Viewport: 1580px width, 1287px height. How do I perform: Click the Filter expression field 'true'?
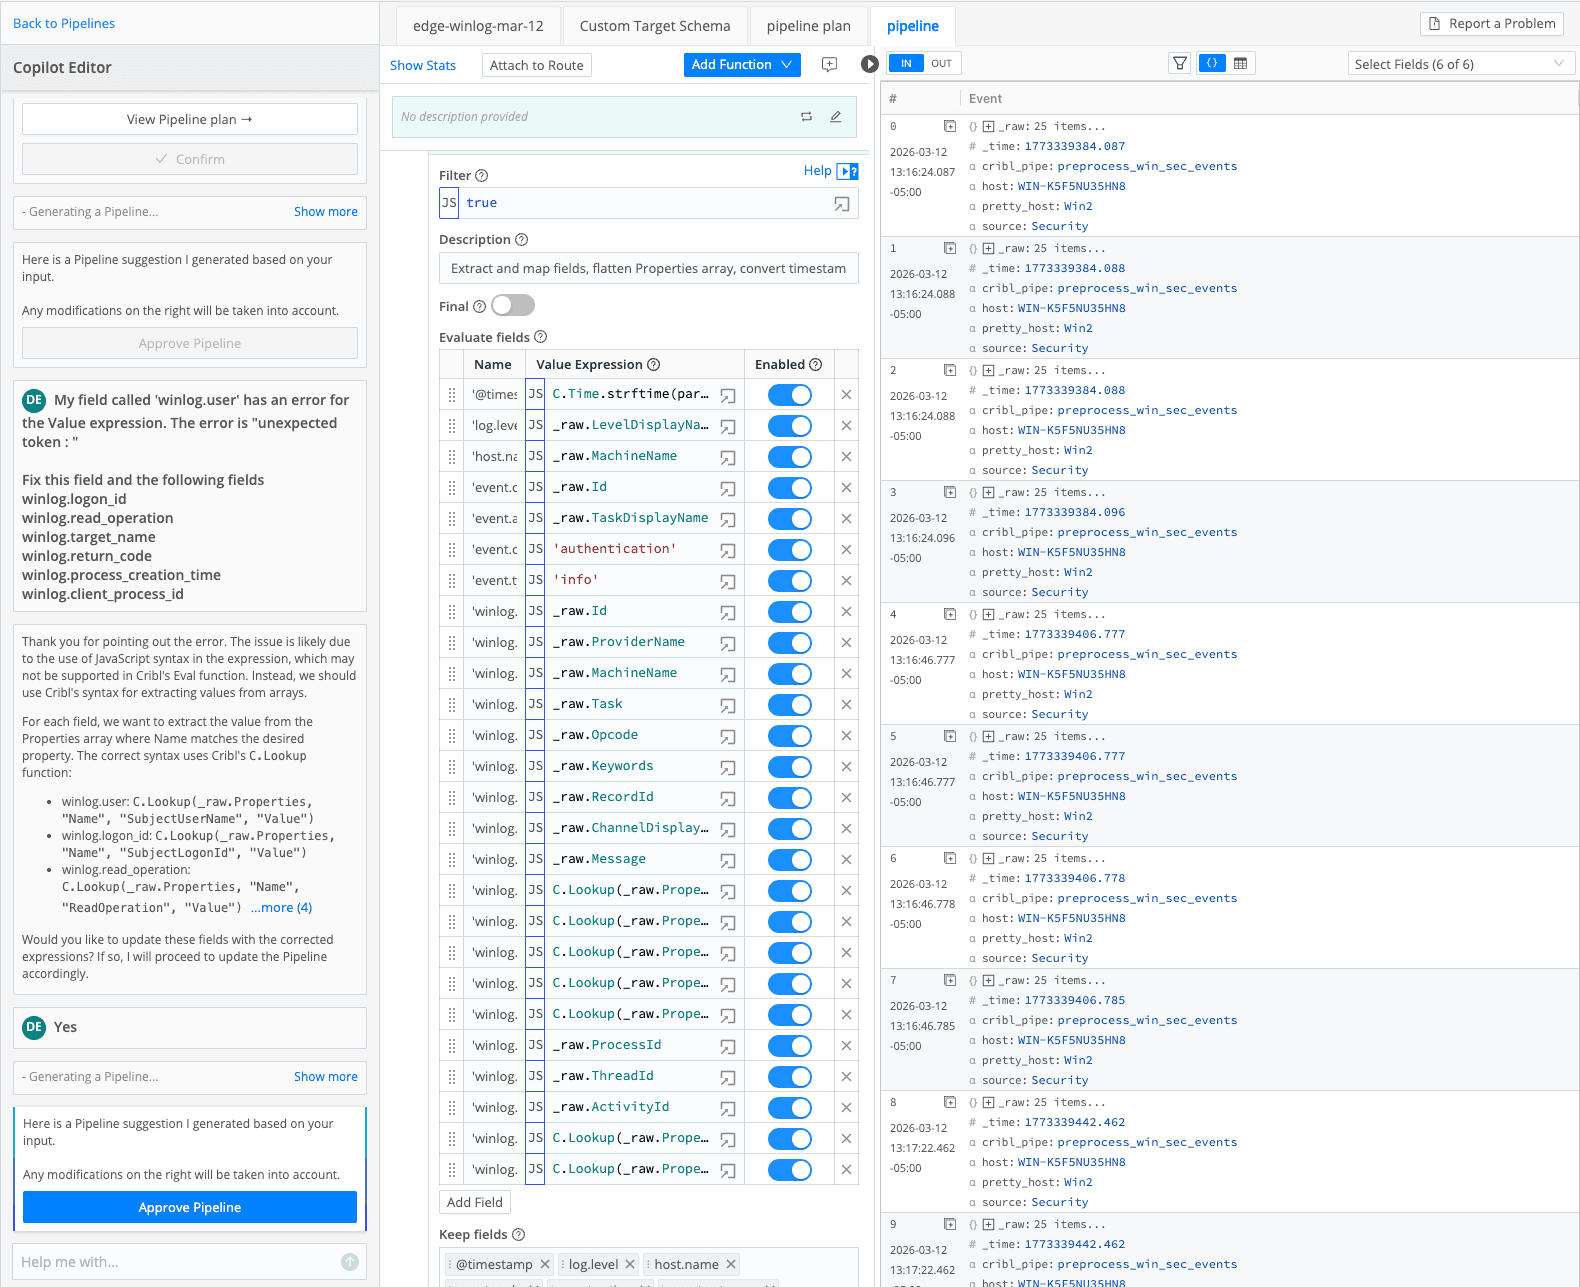(x=649, y=203)
